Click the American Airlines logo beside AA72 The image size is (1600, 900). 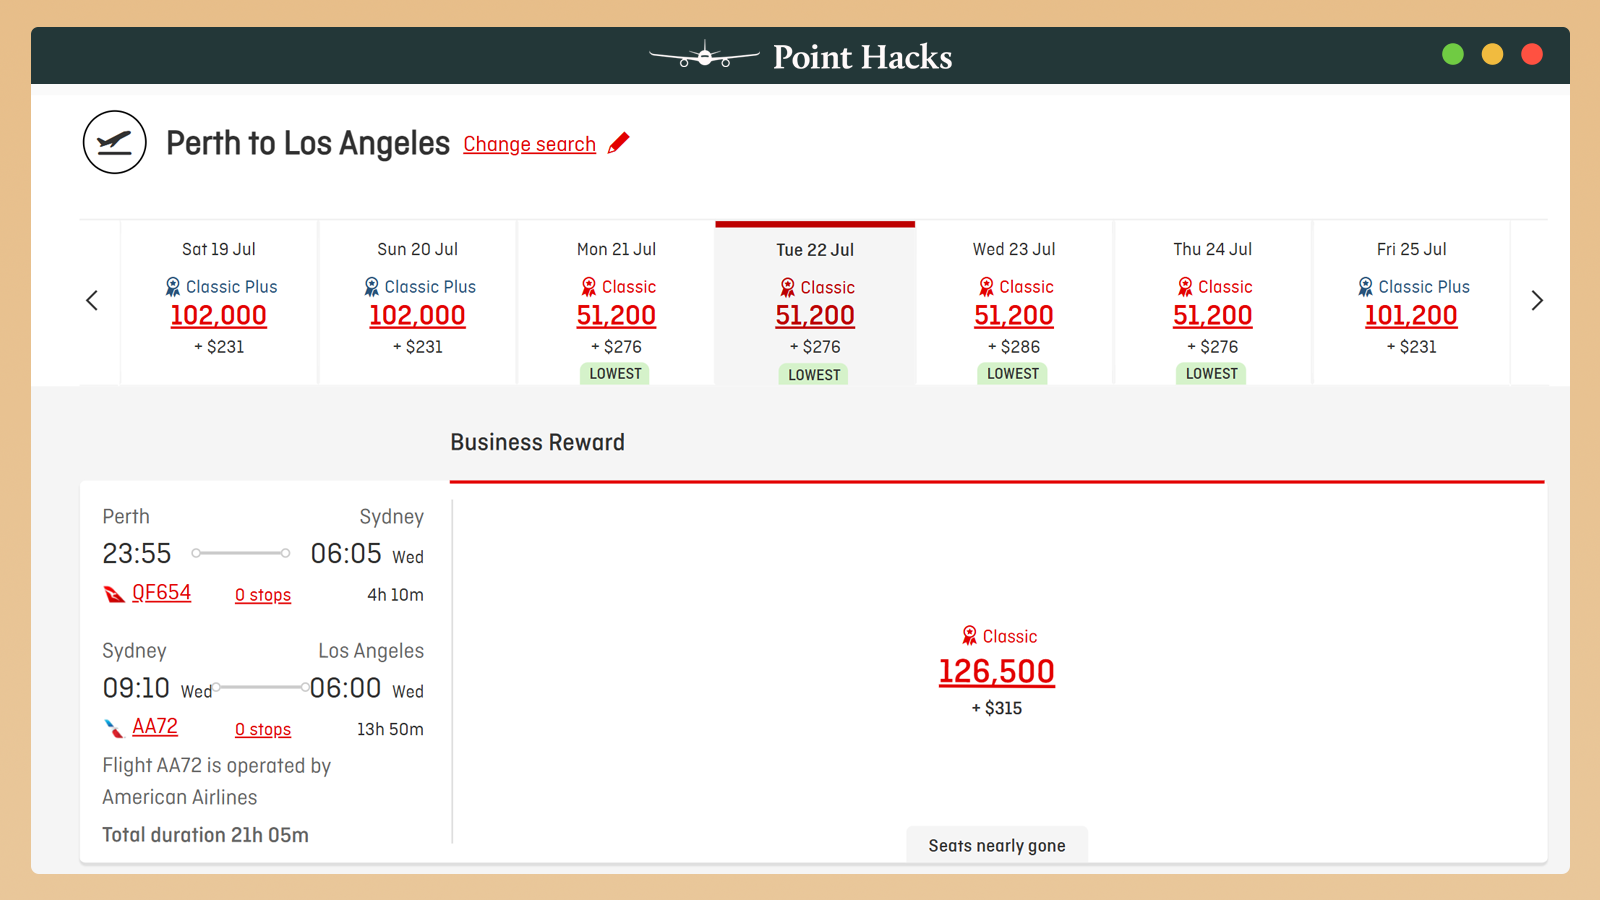[x=113, y=728]
